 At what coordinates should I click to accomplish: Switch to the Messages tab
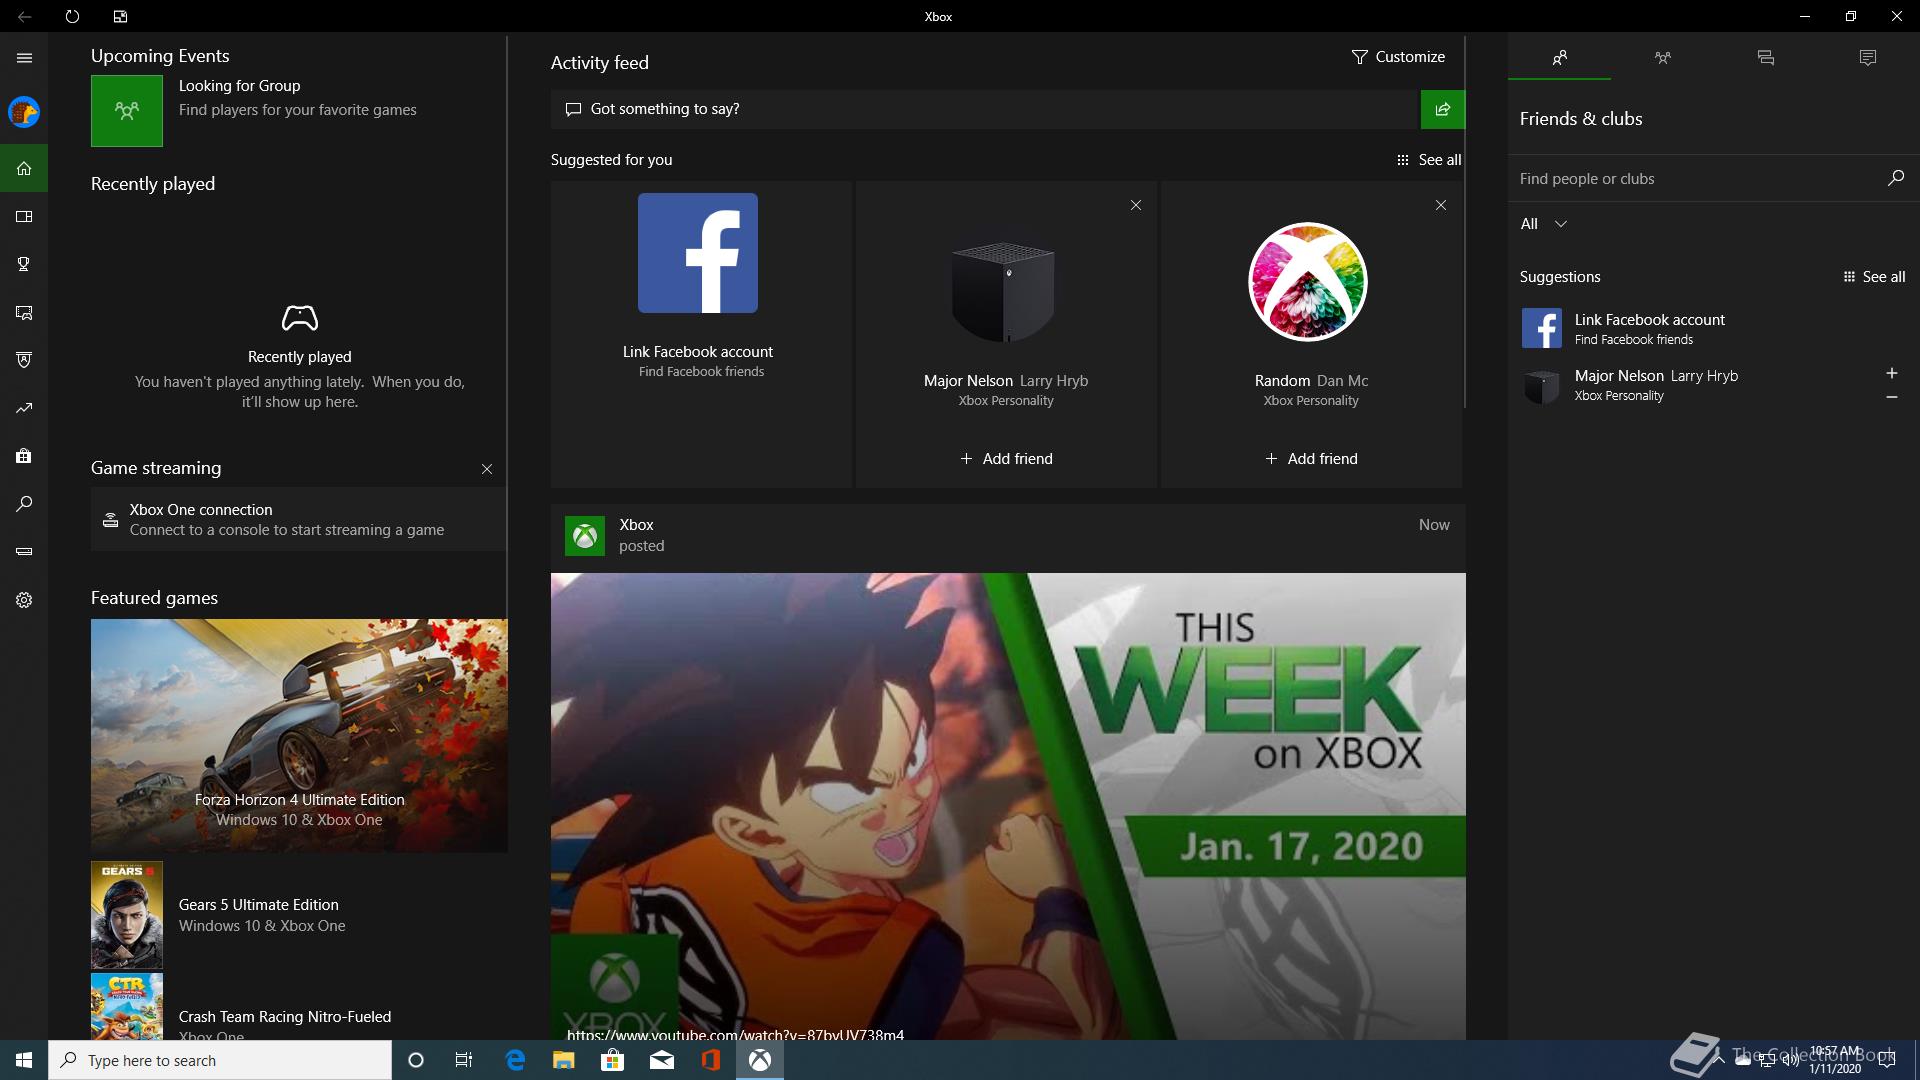pos(1765,58)
